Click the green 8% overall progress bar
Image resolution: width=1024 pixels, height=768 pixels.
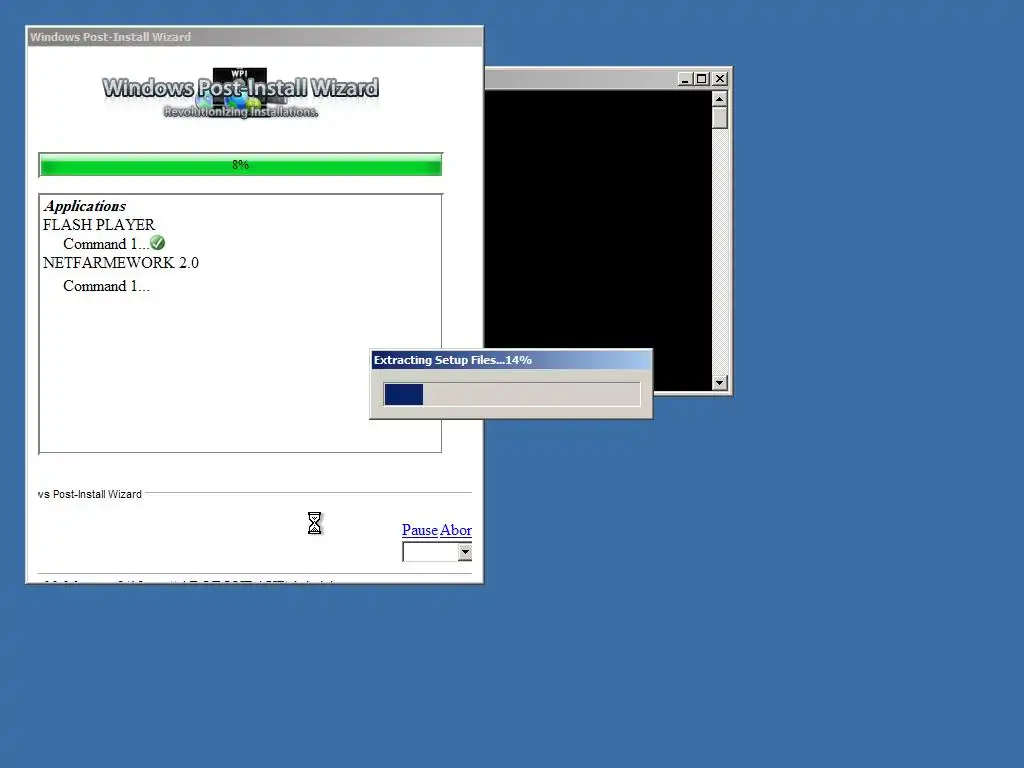coord(240,165)
